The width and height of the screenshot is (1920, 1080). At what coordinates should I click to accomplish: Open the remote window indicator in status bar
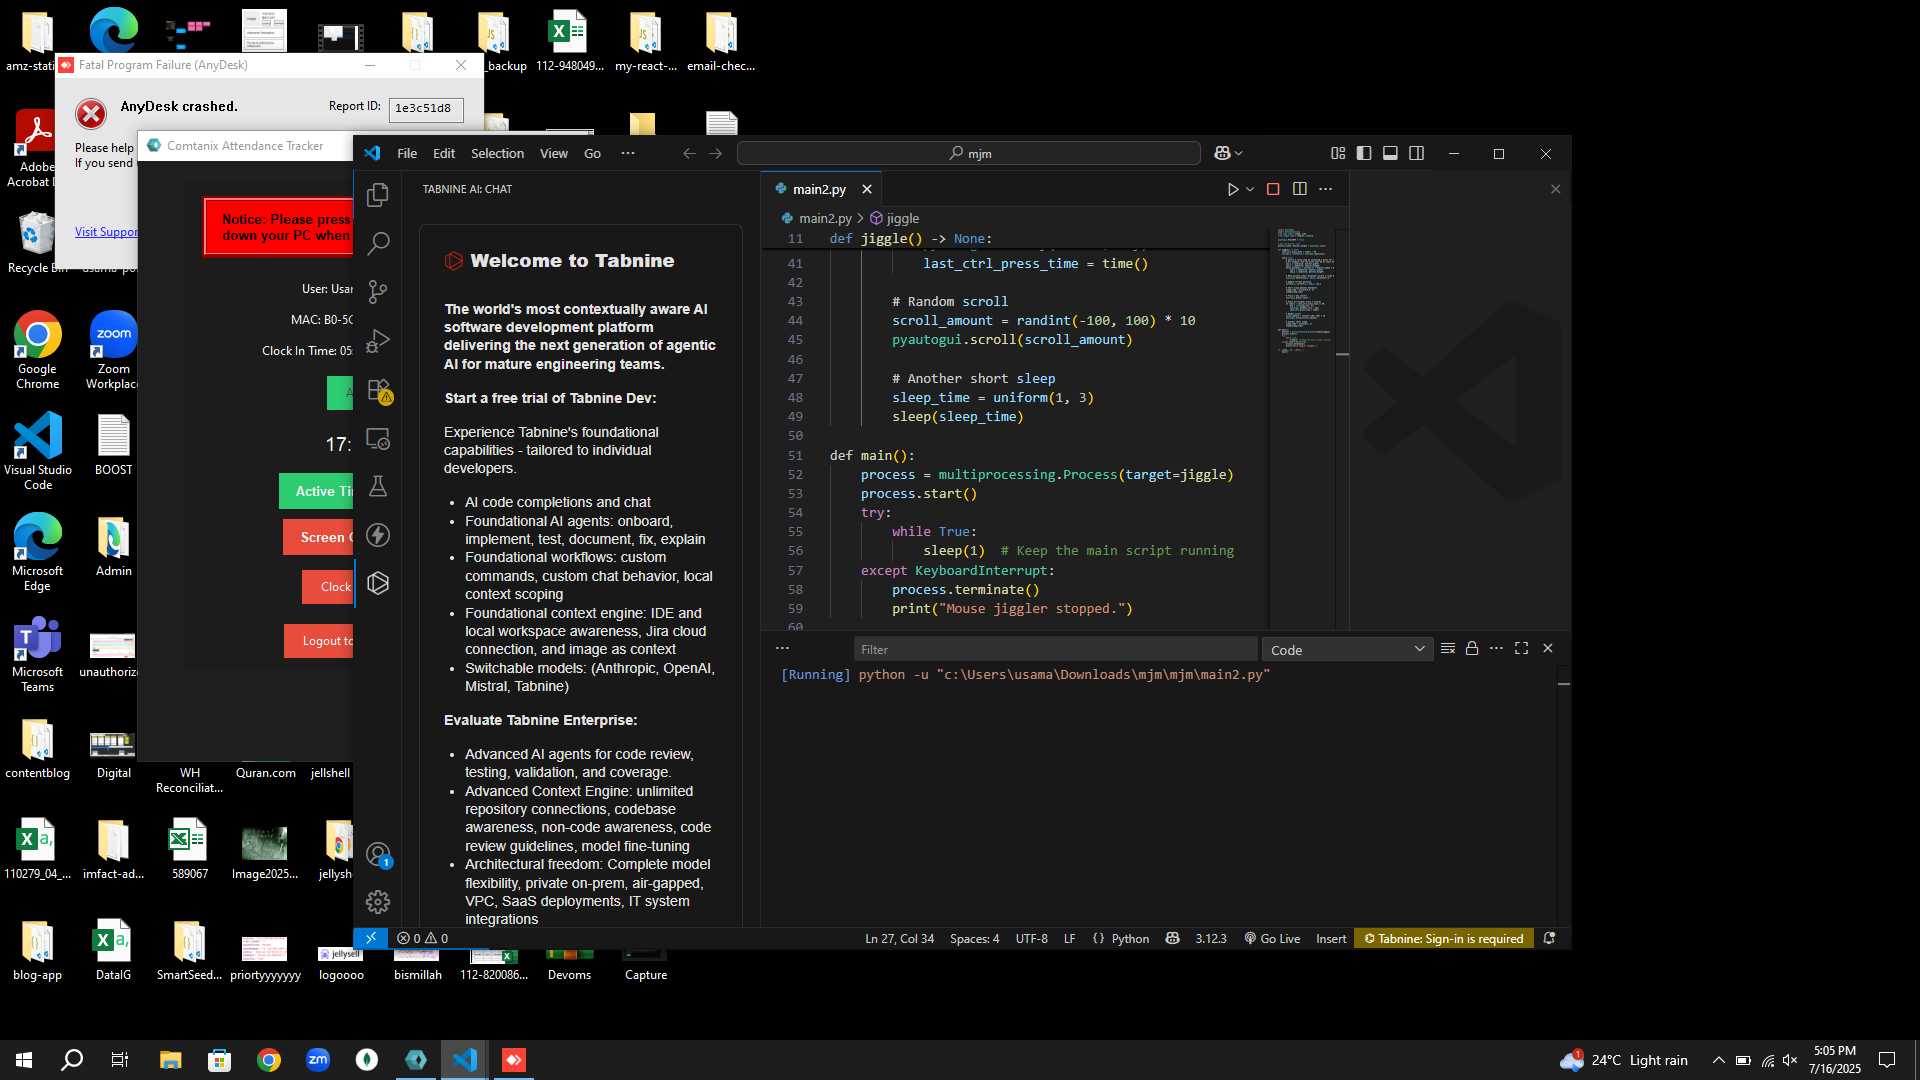[371, 938]
